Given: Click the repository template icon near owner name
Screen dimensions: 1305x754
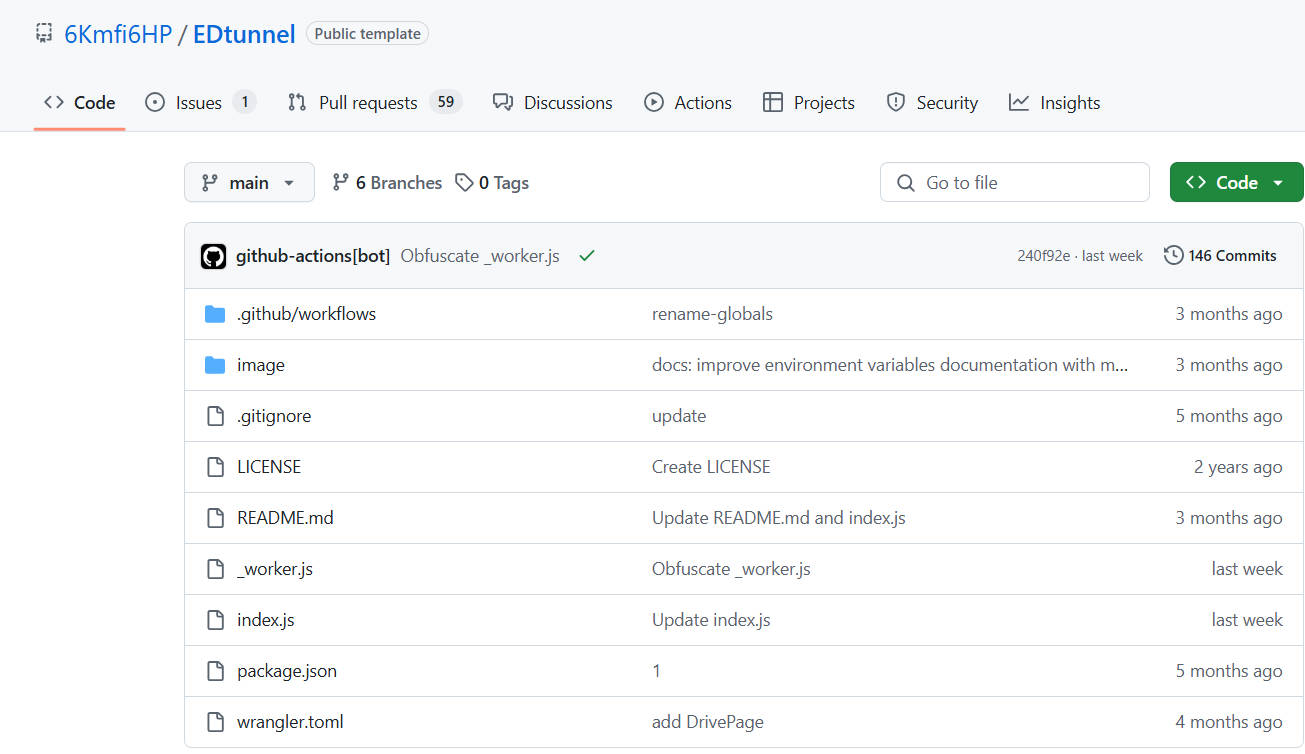Looking at the screenshot, I should [44, 34].
